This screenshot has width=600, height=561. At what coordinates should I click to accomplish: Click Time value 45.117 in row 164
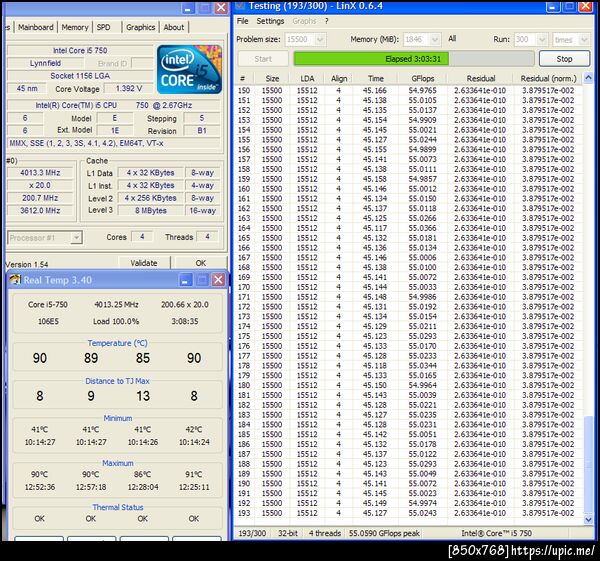pyautogui.click(x=375, y=228)
